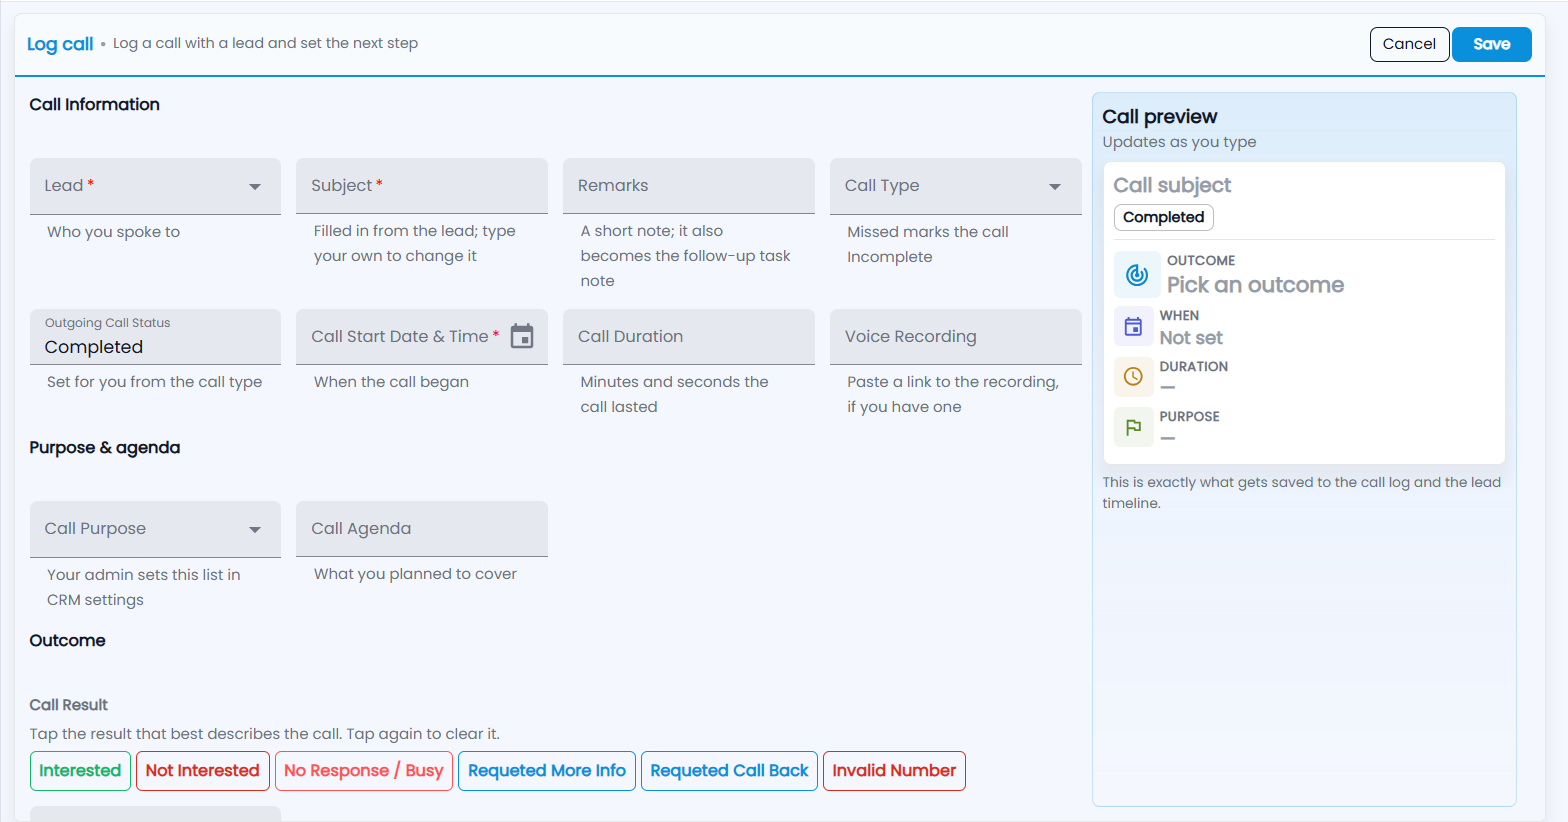Click the 'Call subject' preview title

pos(1172,185)
